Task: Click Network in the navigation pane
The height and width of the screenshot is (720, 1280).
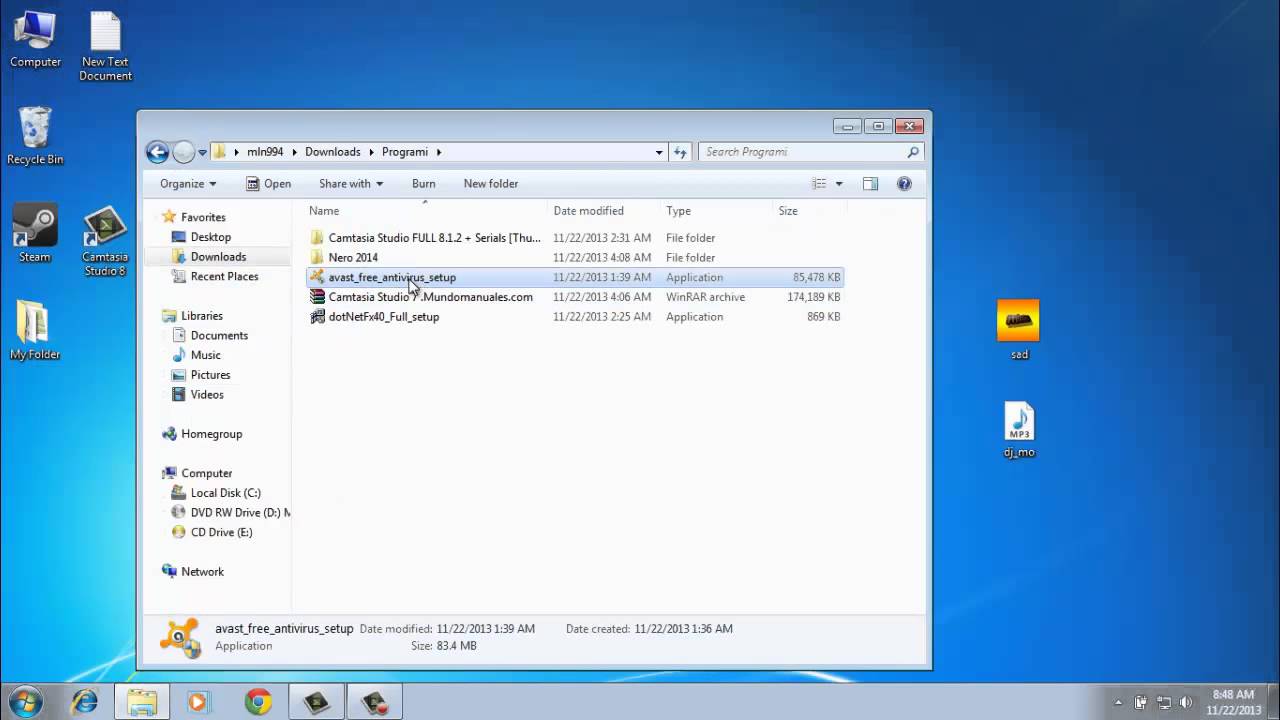Action: point(202,572)
